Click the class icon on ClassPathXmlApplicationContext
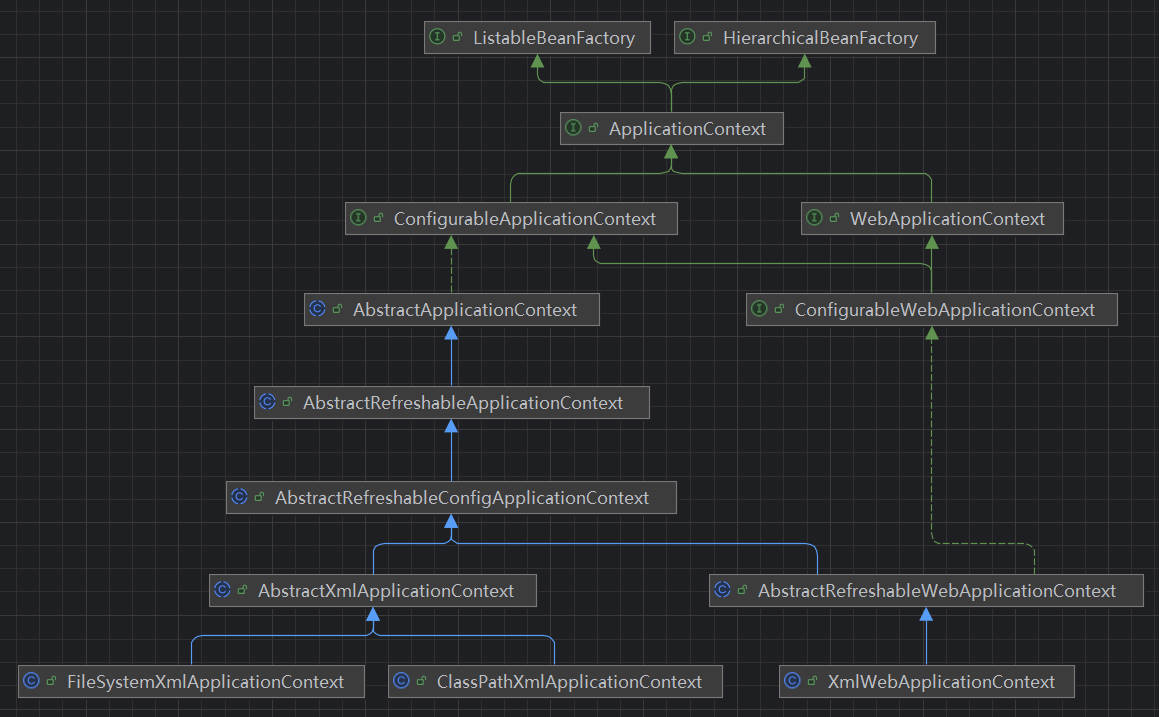 click(x=401, y=682)
